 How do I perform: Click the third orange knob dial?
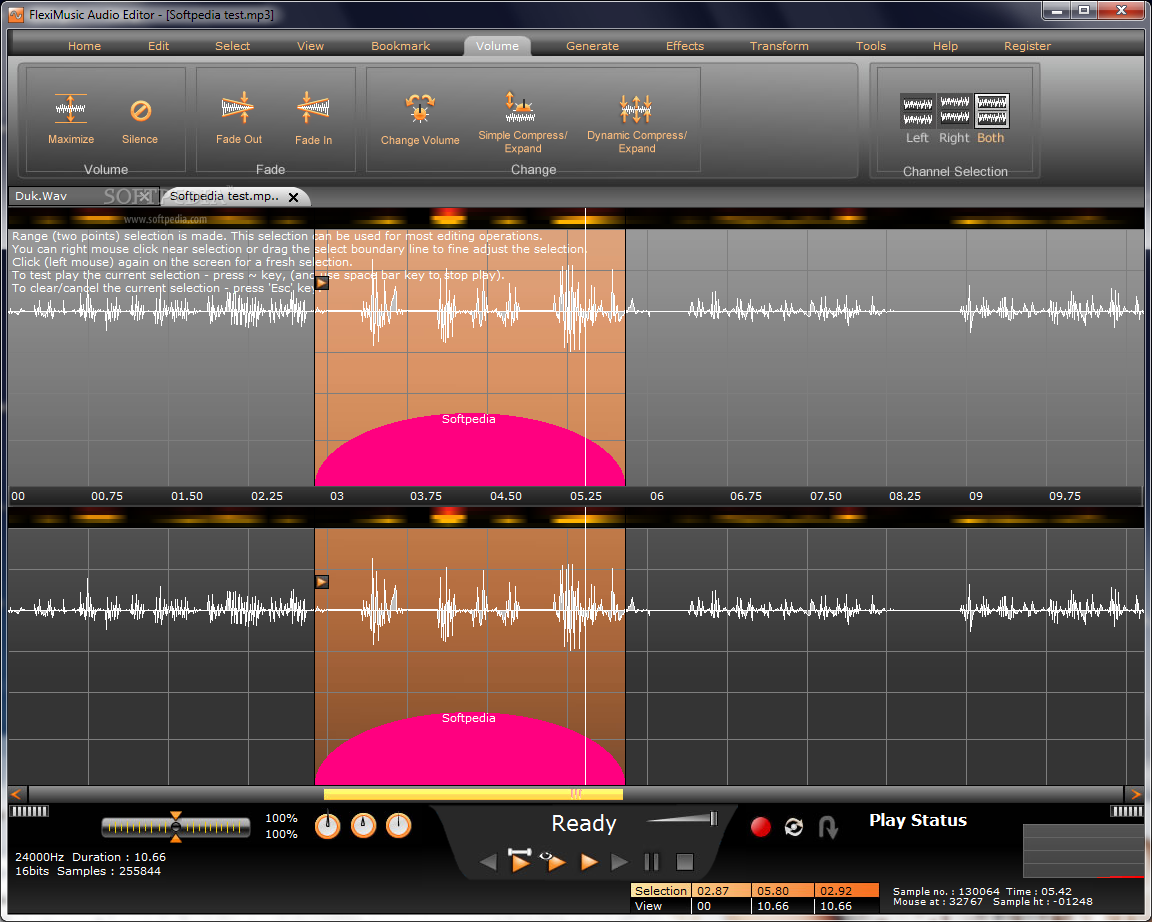click(x=398, y=826)
